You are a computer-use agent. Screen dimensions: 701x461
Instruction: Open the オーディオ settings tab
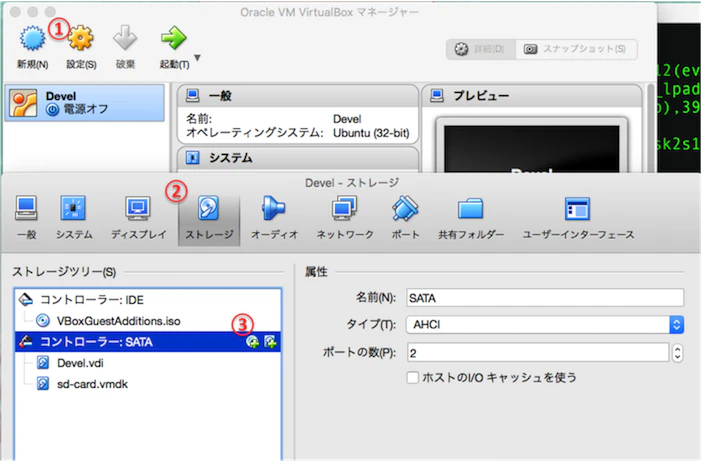[x=274, y=218]
